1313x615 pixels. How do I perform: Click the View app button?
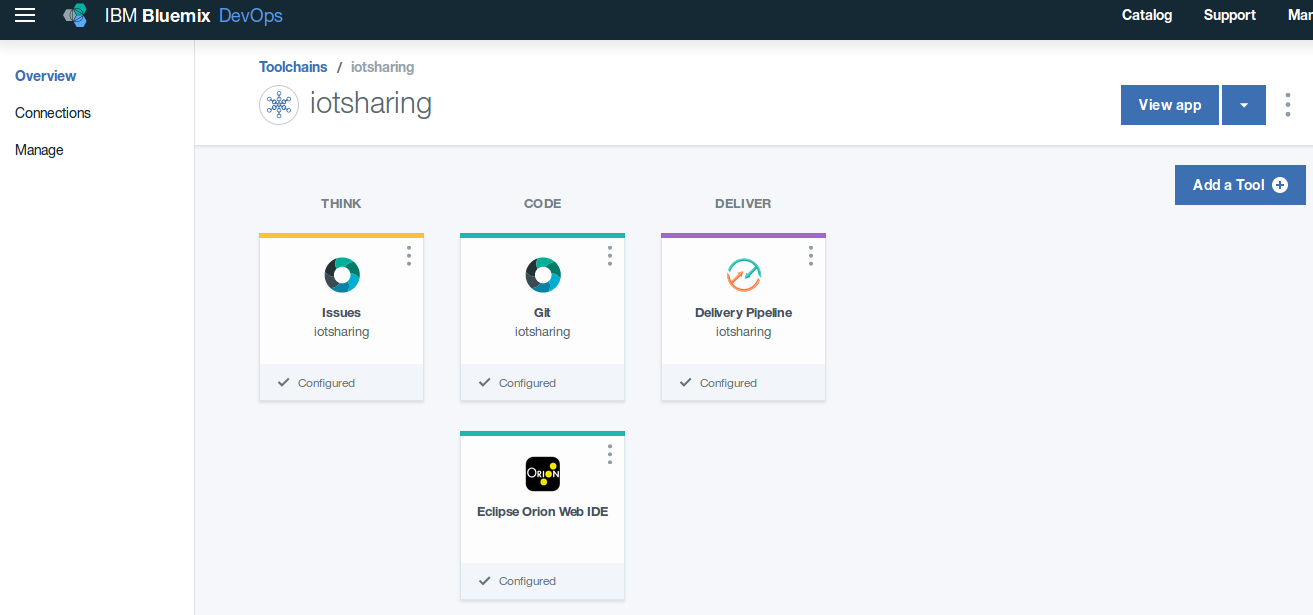pyautogui.click(x=1169, y=104)
